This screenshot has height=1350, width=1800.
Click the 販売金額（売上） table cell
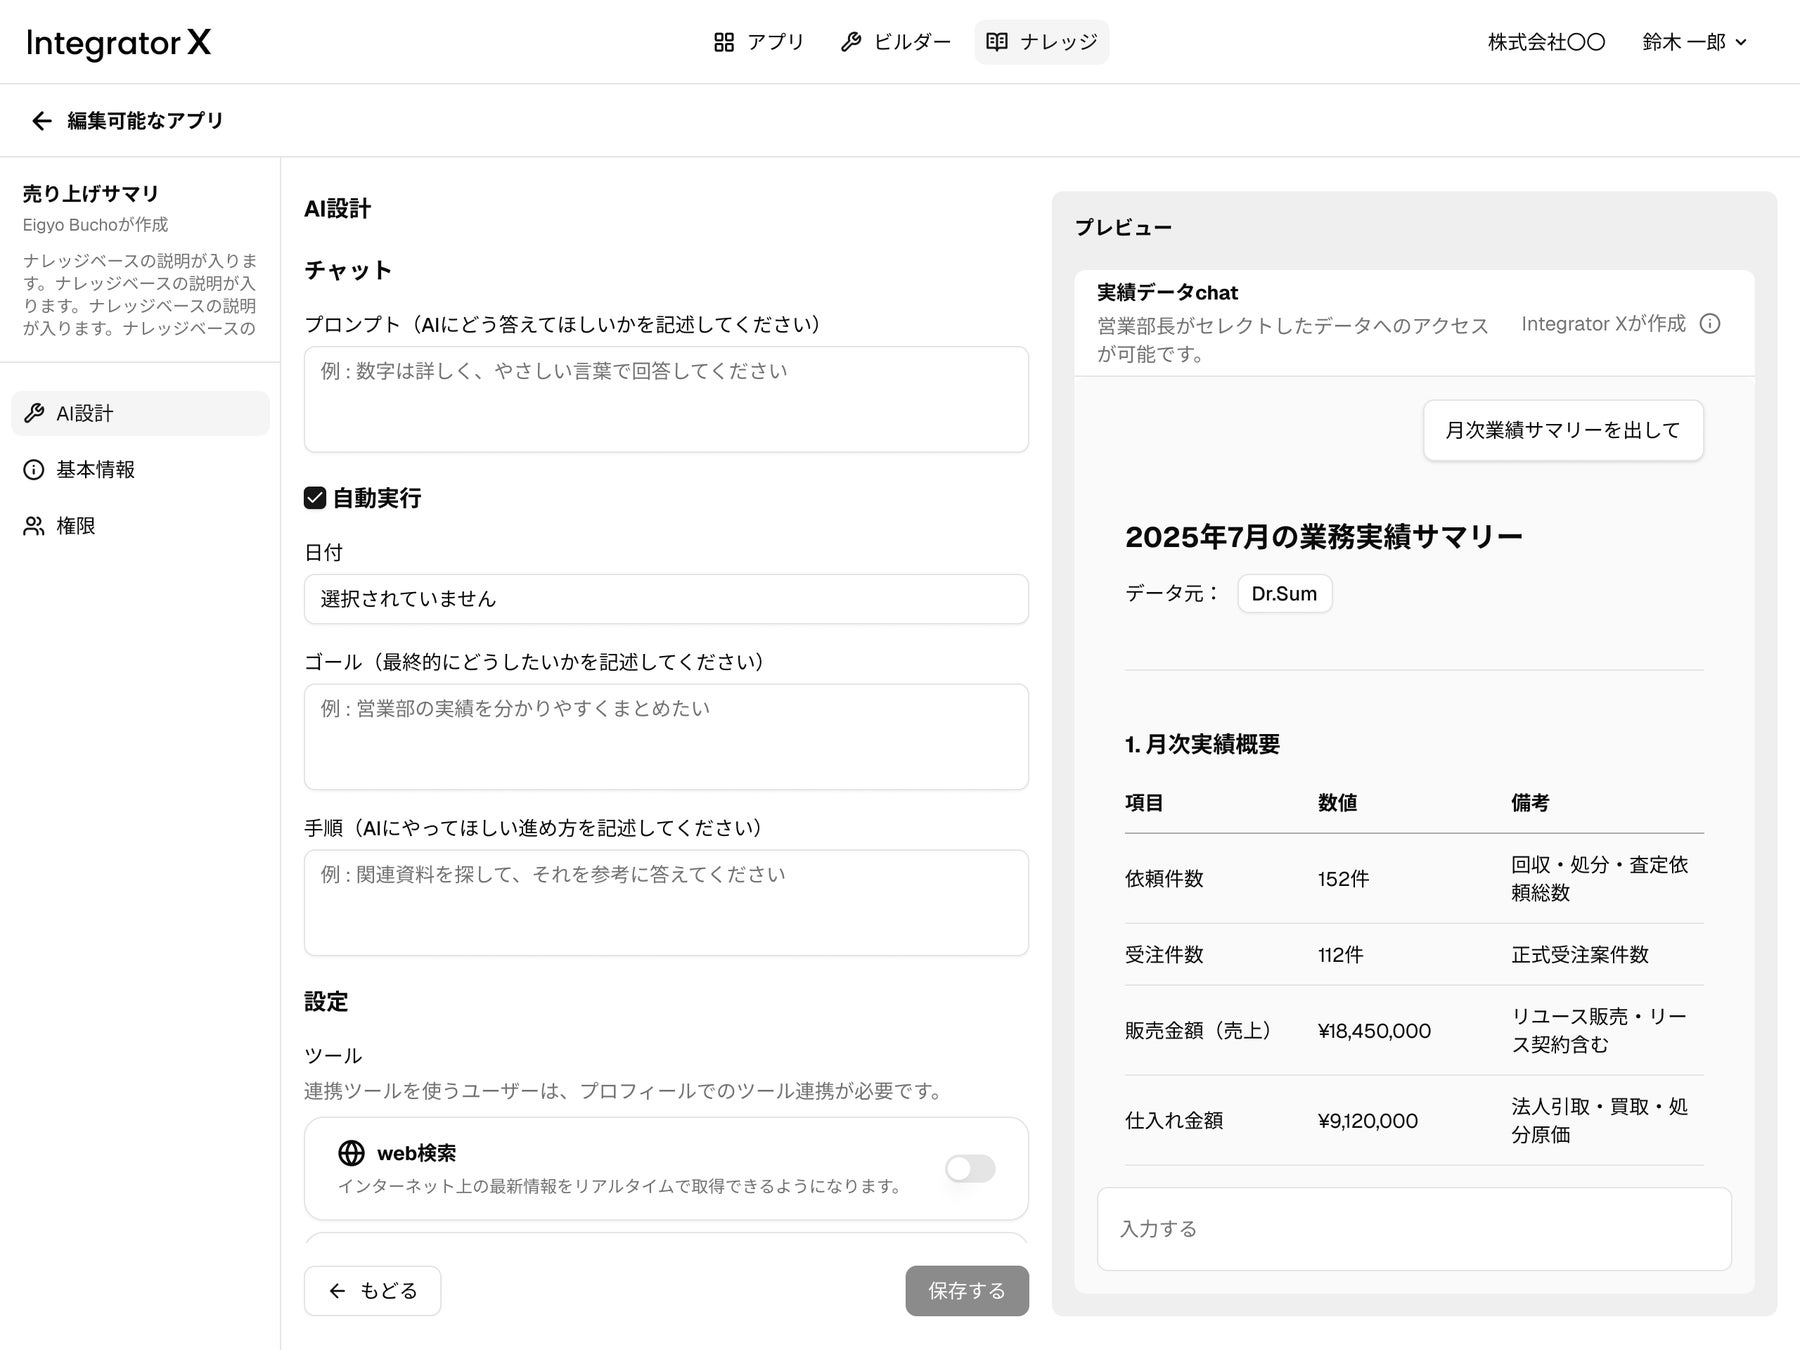[x=1202, y=1031]
